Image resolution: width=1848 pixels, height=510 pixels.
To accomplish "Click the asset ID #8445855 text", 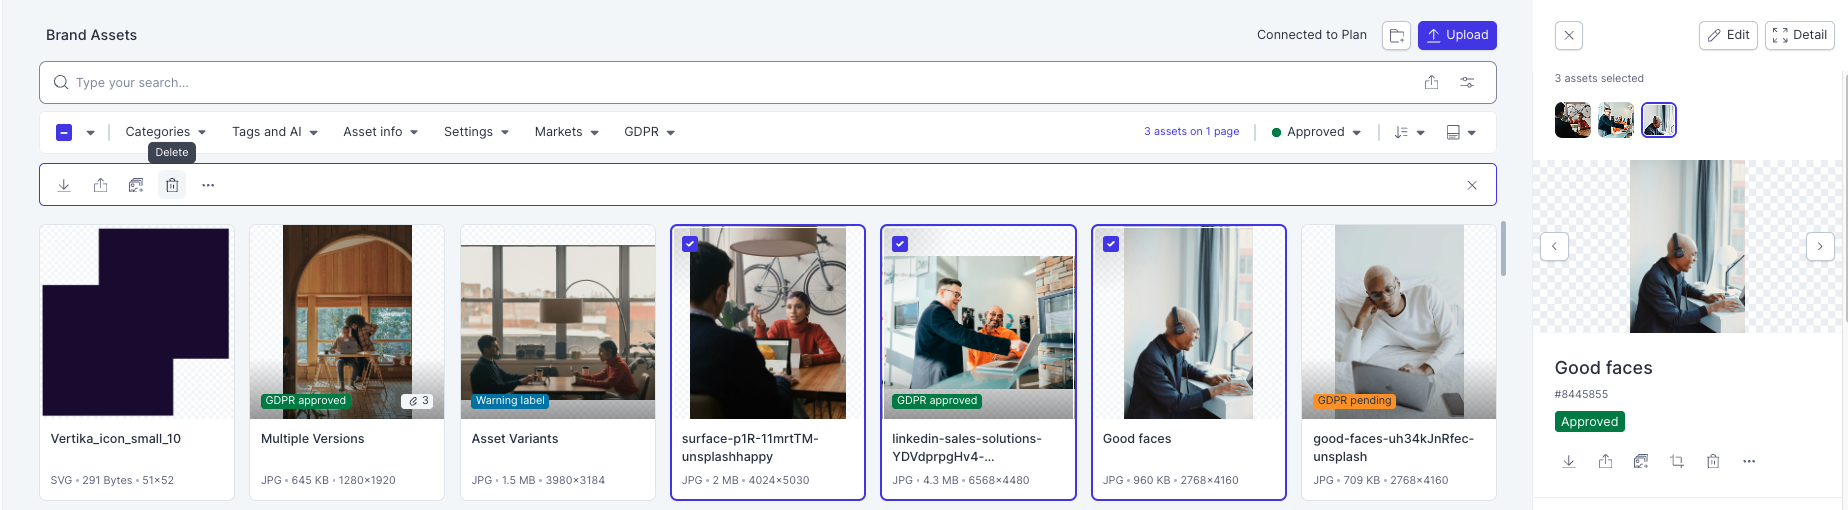I will (x=1581, y=394).
